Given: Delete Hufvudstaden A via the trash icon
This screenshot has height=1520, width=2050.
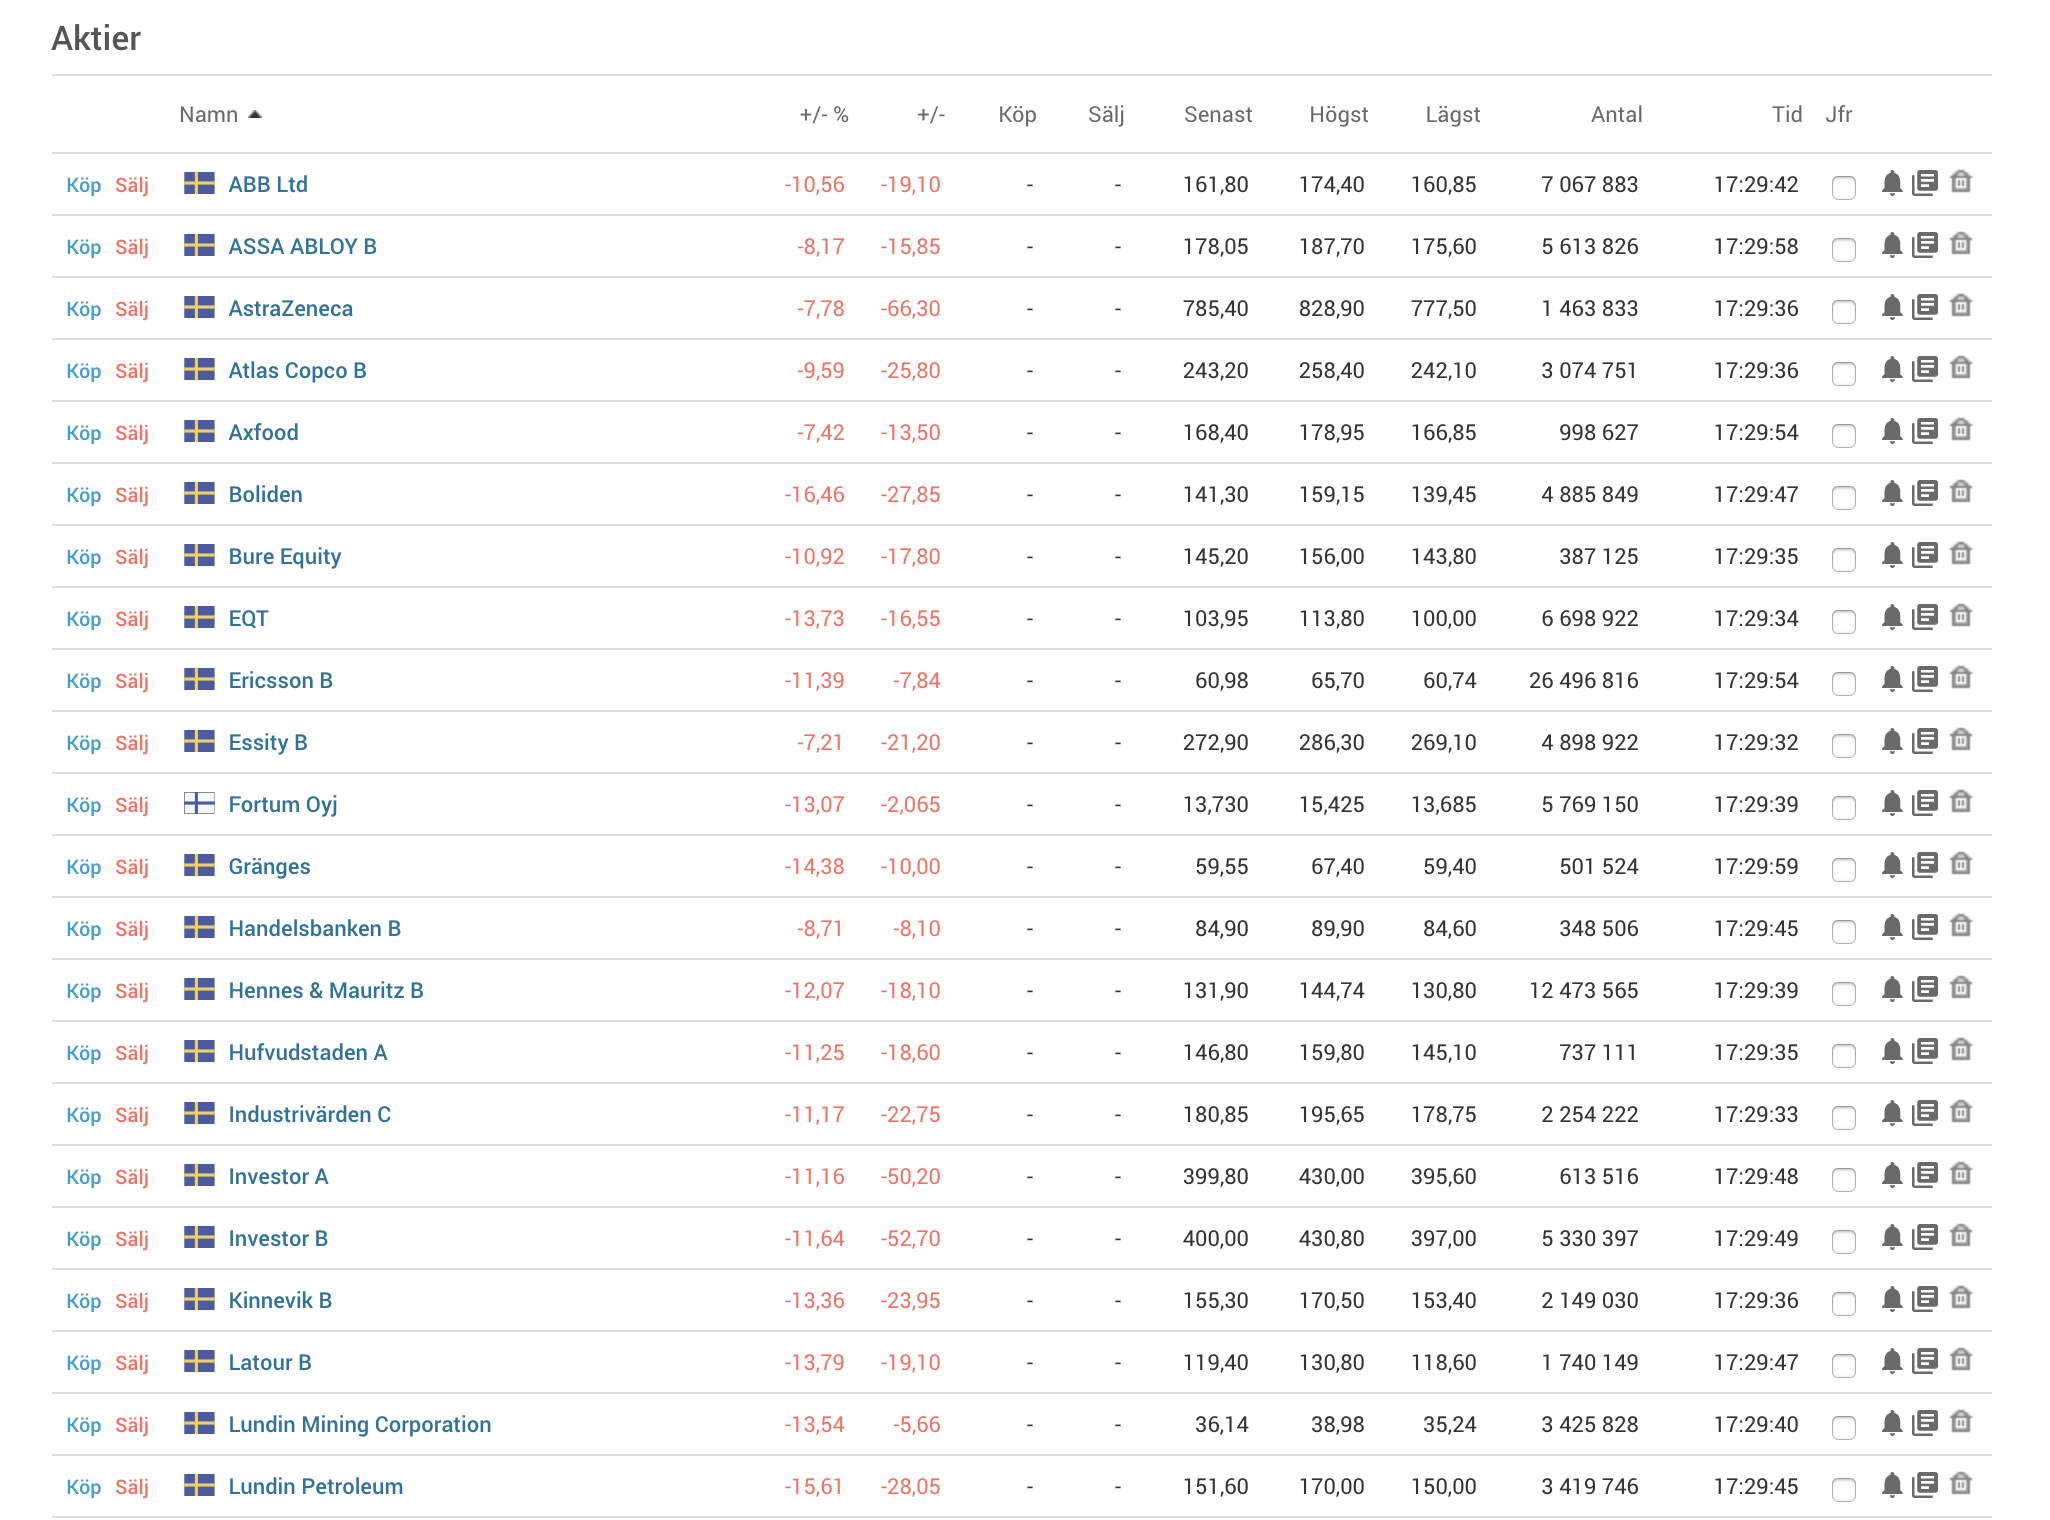Looking at the screenshot, I should pos(1961,1050).
